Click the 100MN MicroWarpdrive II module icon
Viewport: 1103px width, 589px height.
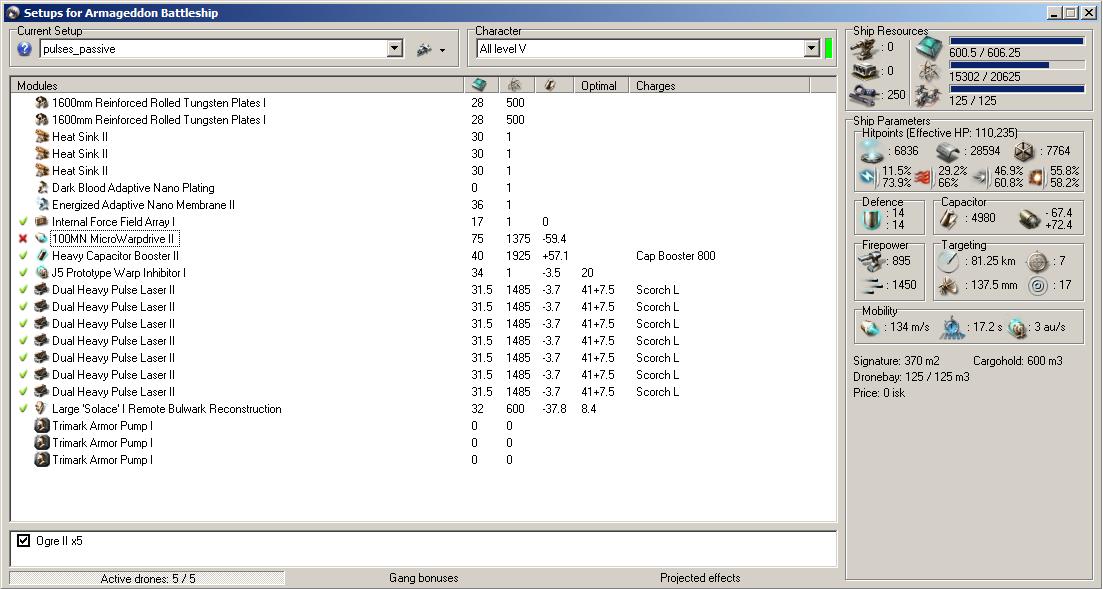point(42,239)
